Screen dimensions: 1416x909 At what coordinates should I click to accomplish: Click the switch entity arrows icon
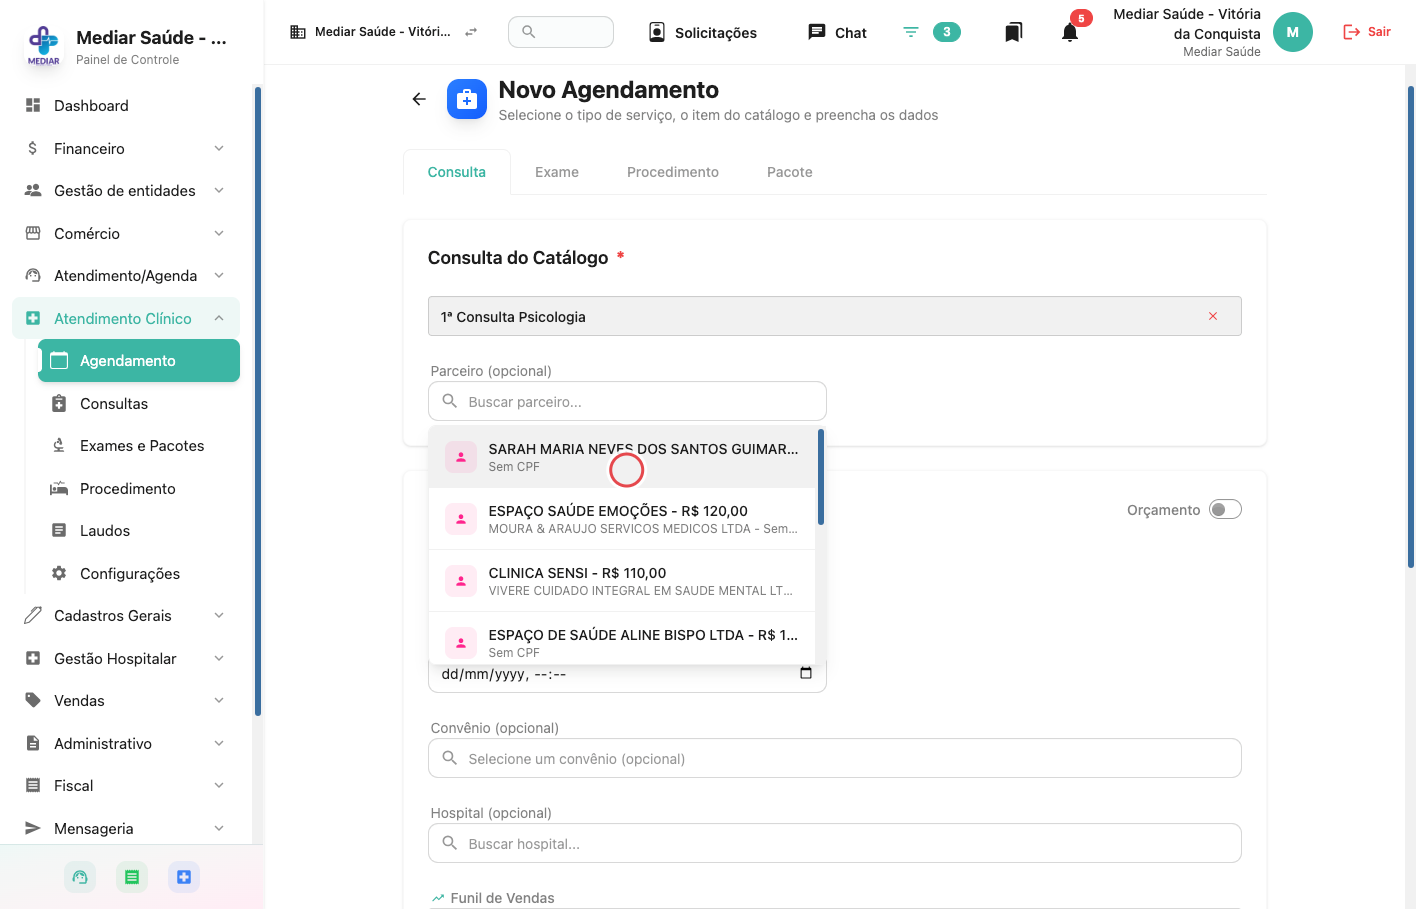471,32
